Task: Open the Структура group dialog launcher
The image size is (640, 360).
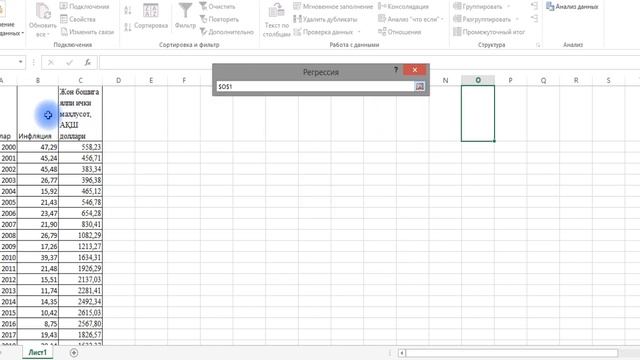Action: tap(538, 45)
